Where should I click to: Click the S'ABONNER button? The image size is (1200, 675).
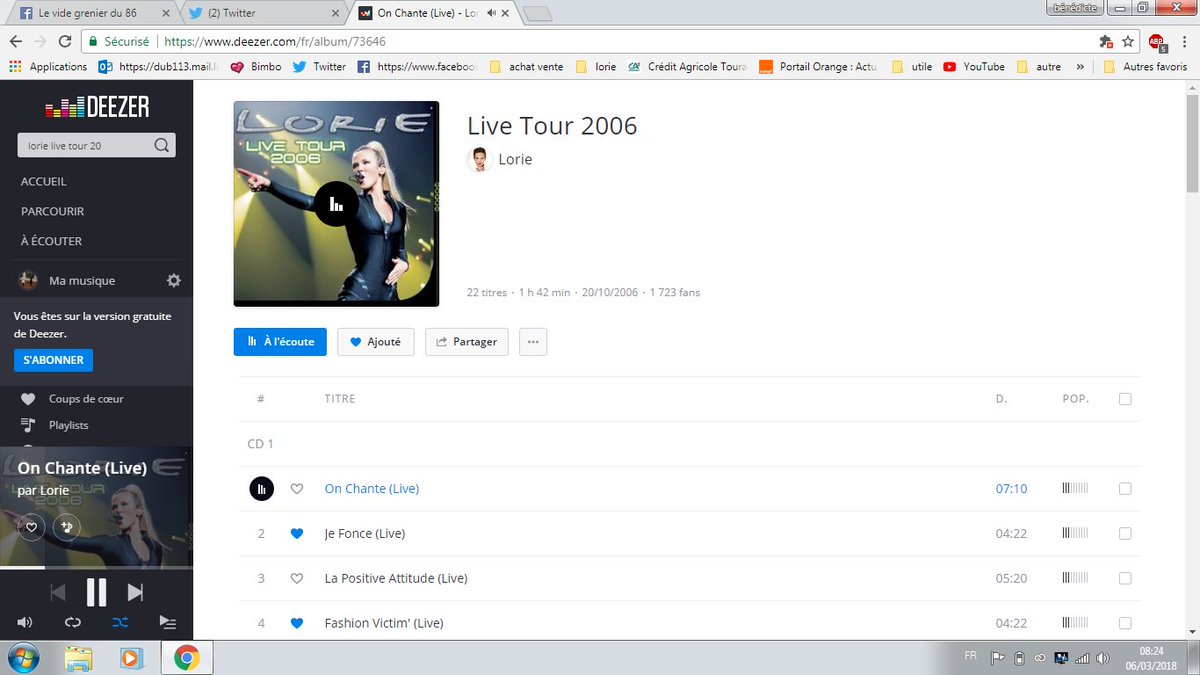click(53, 360)
